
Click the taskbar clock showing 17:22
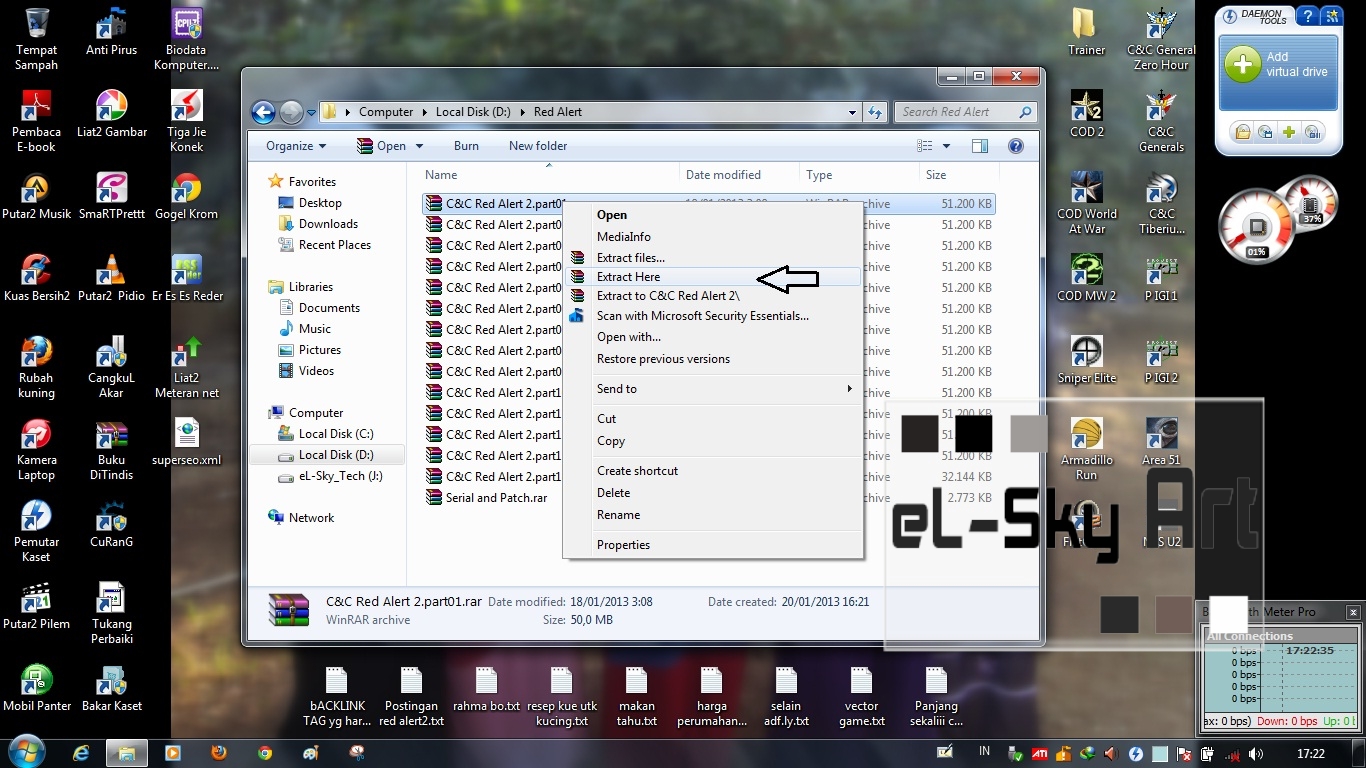tap(1310, 754)
